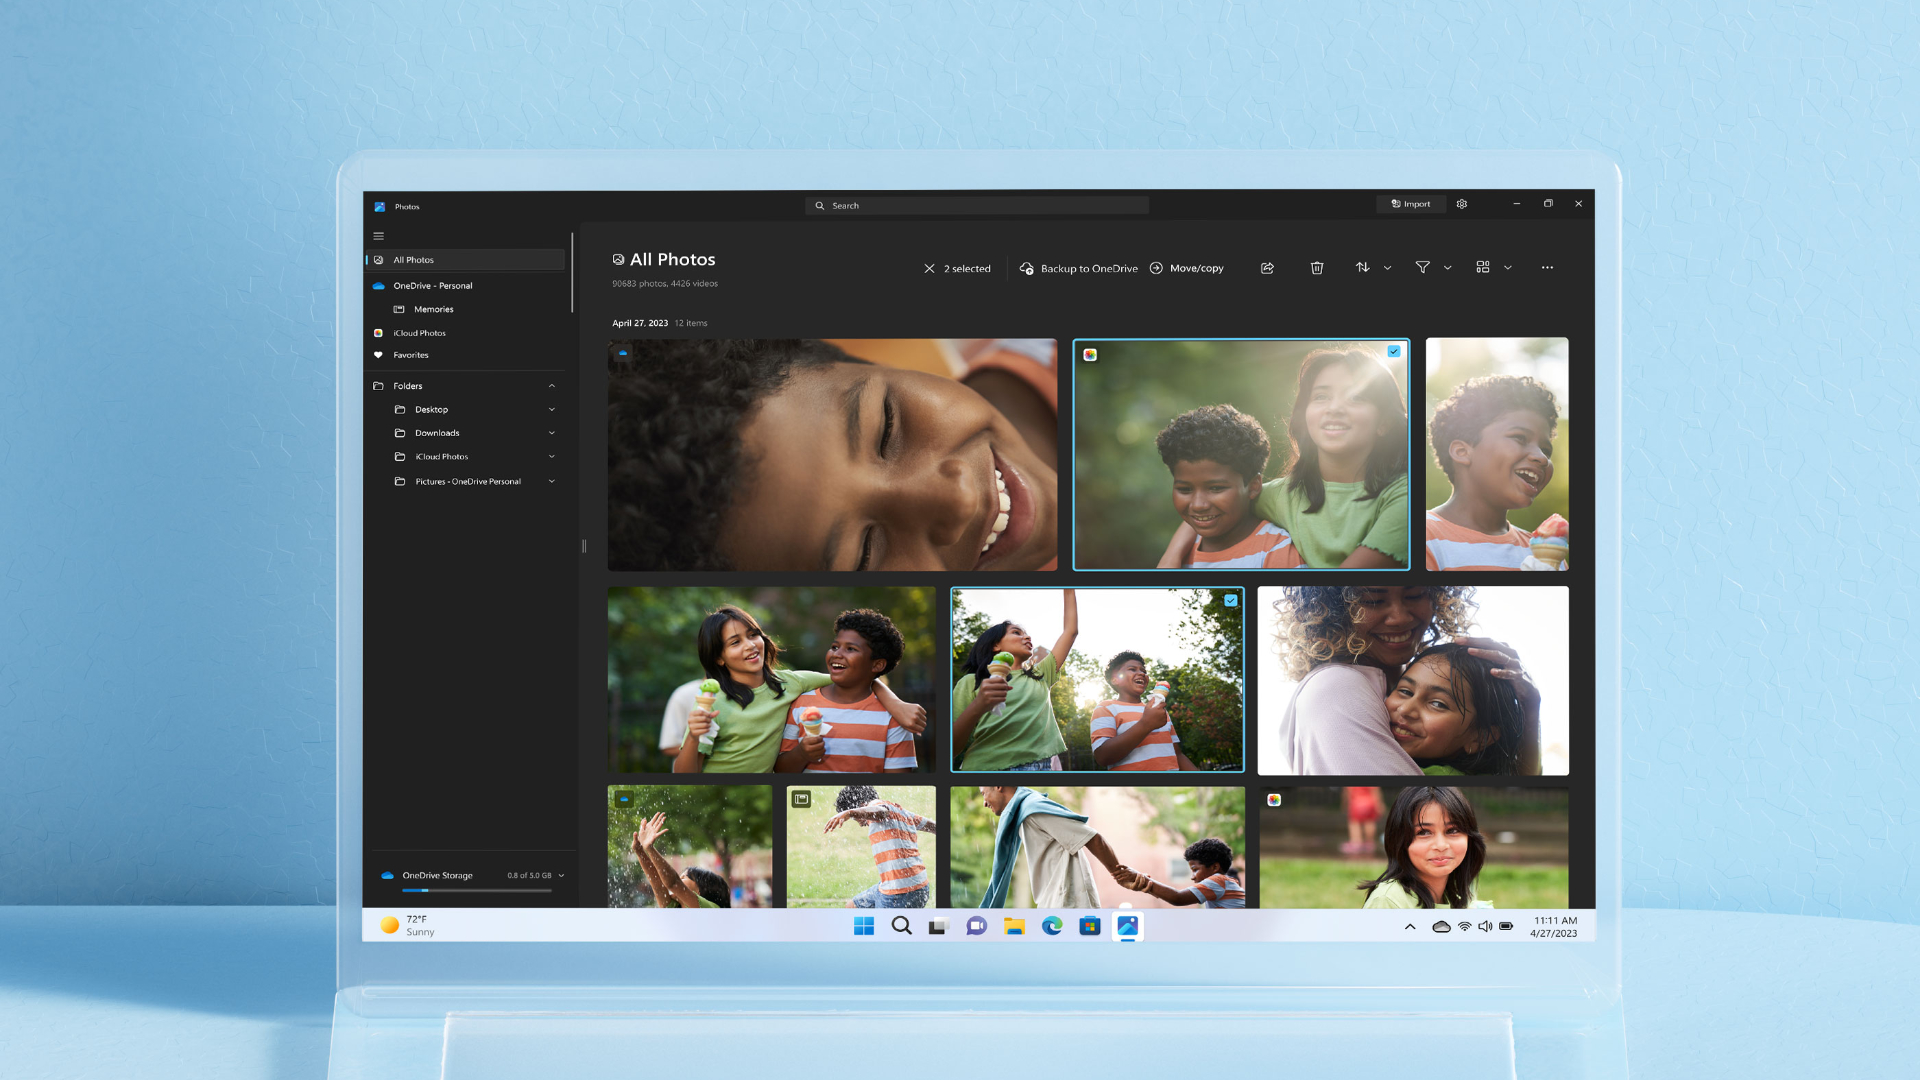Click iCloud badge on sunlit boy and girl photo
The image size is (1920, 1080).
coord(1090,355)
